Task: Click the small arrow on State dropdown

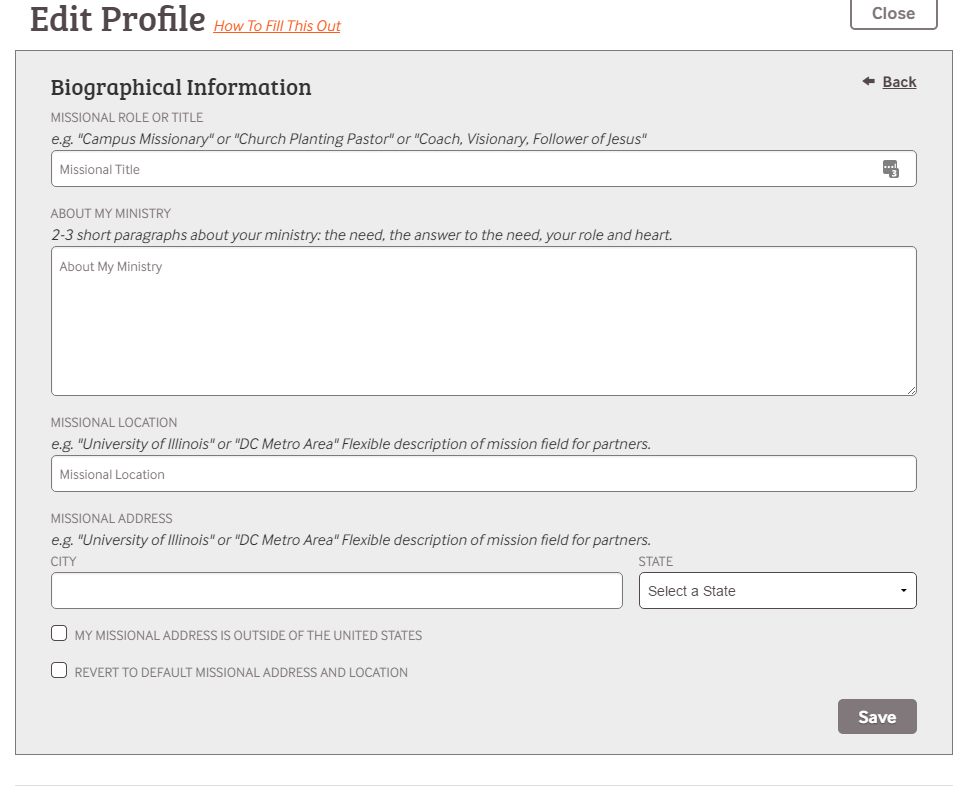Action: [903, 591]
